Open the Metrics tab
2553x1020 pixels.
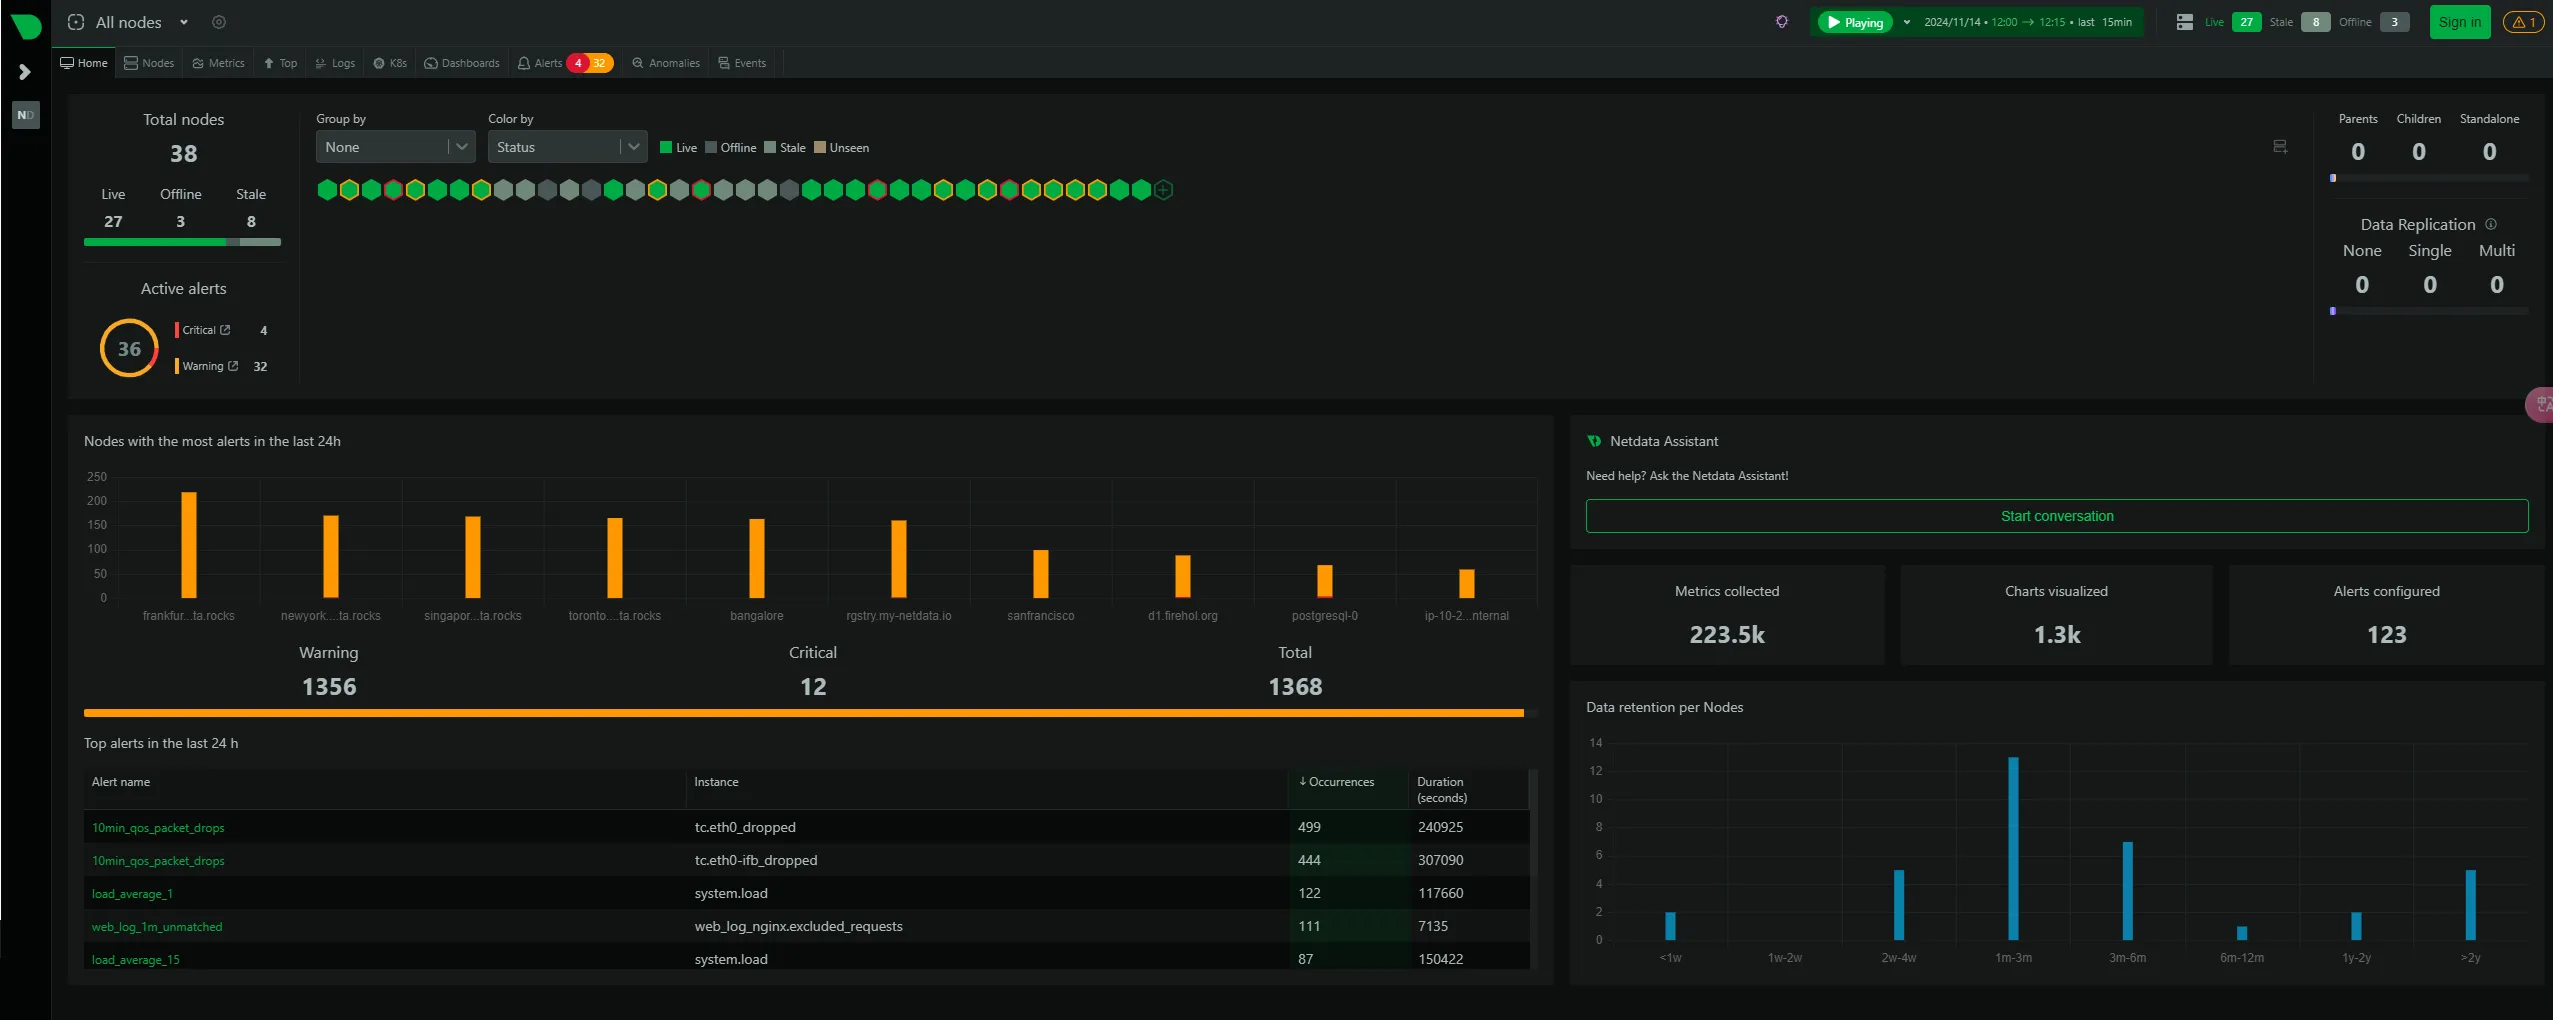pos(218,63)
